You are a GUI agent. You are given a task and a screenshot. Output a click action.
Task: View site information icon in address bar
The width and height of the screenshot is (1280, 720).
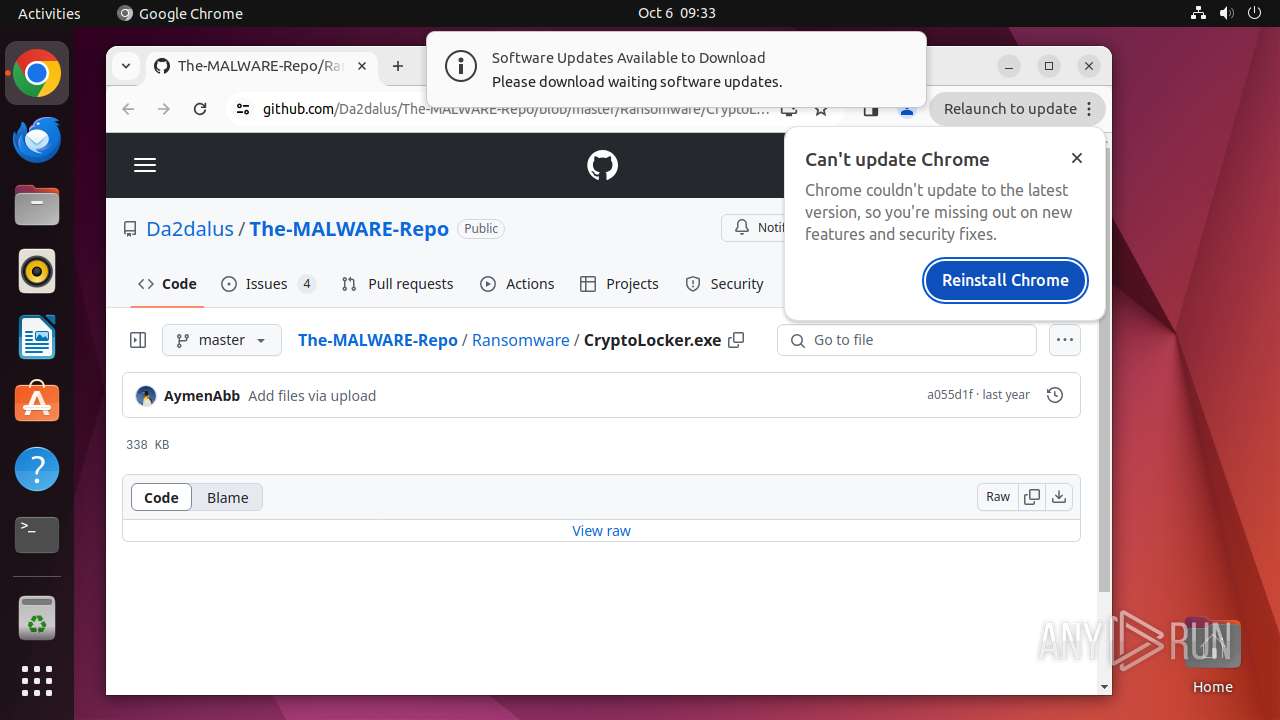tap(242, 109)
